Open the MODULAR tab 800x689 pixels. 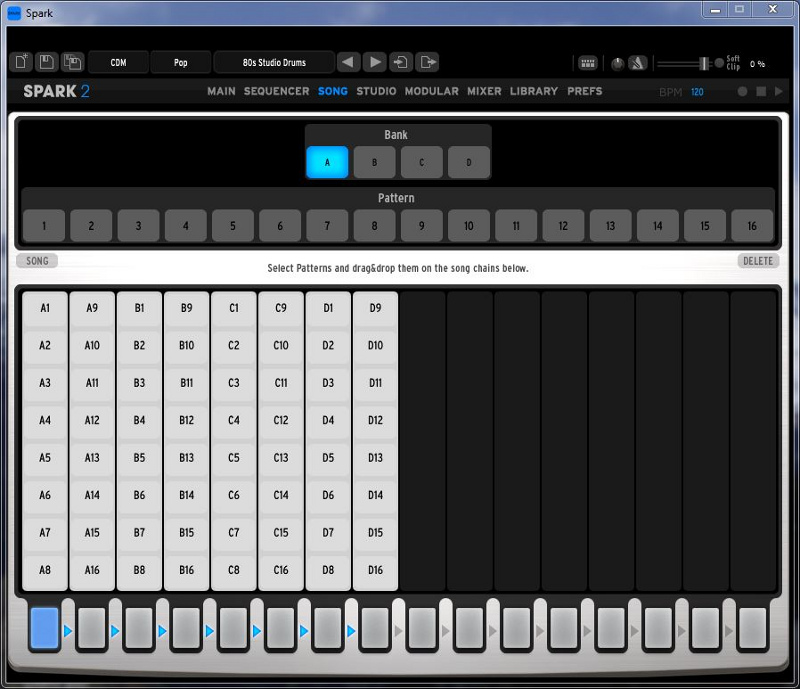[432, 91]
